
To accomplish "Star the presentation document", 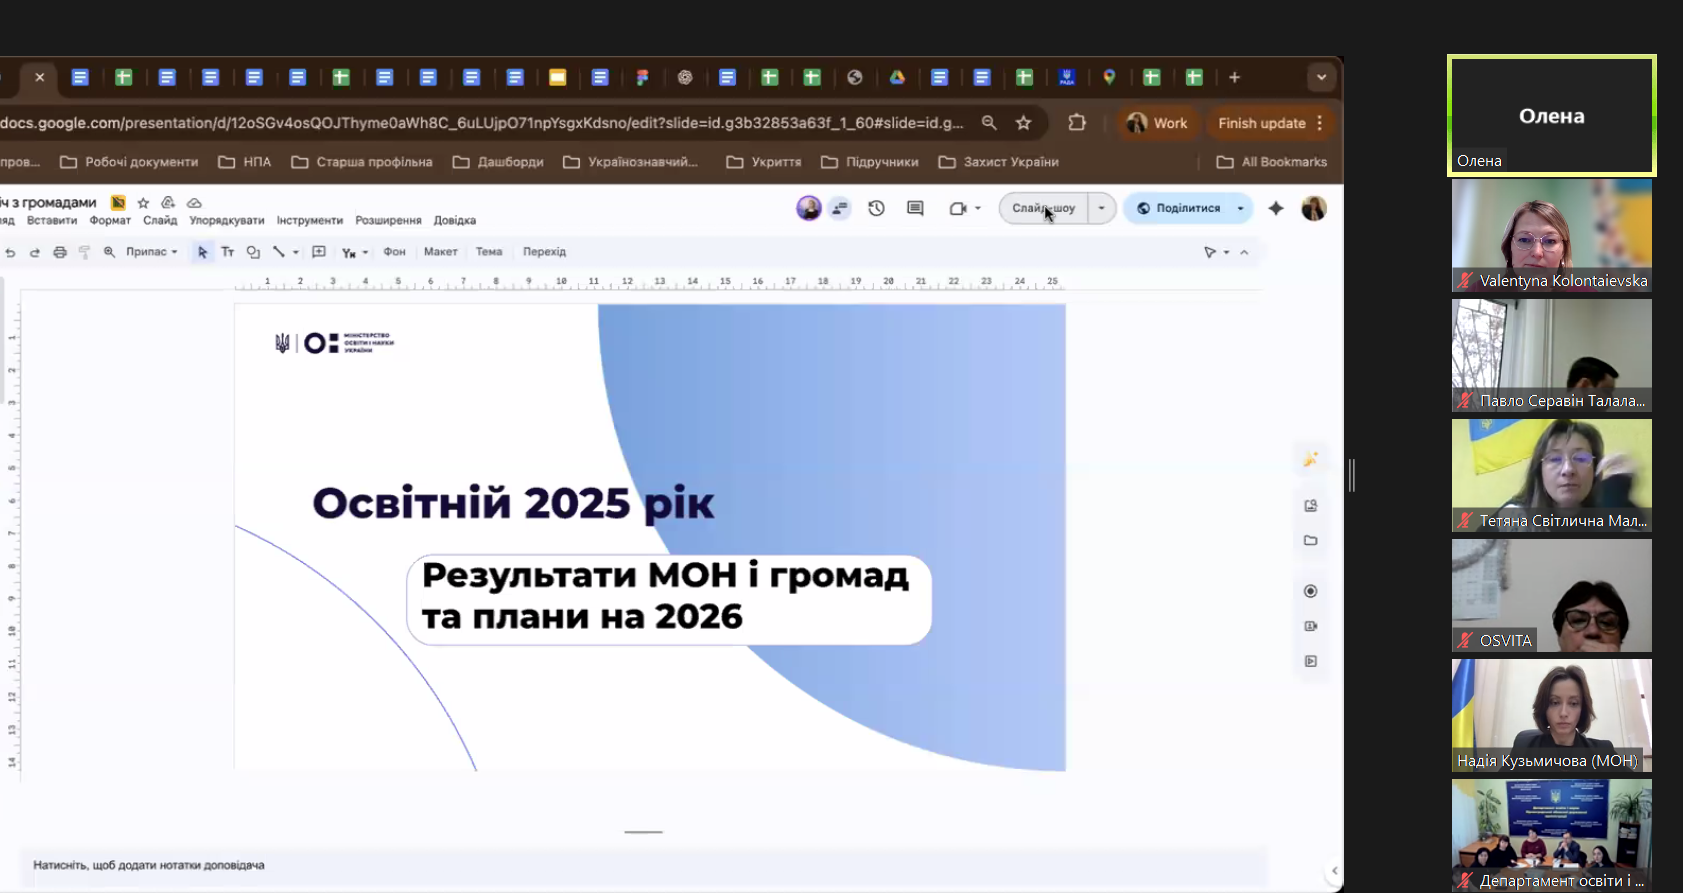I will 143,203.
